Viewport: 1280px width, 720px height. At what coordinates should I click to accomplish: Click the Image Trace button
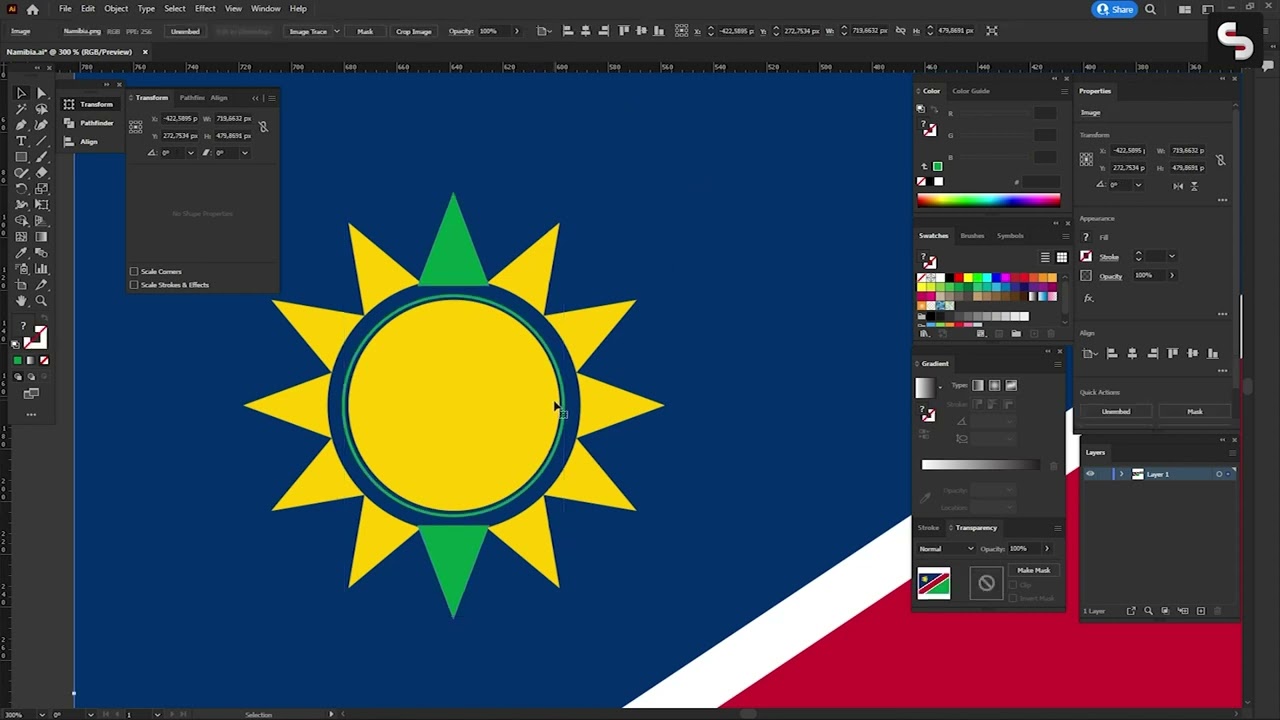pyautogui.click(x=308, y=31)
